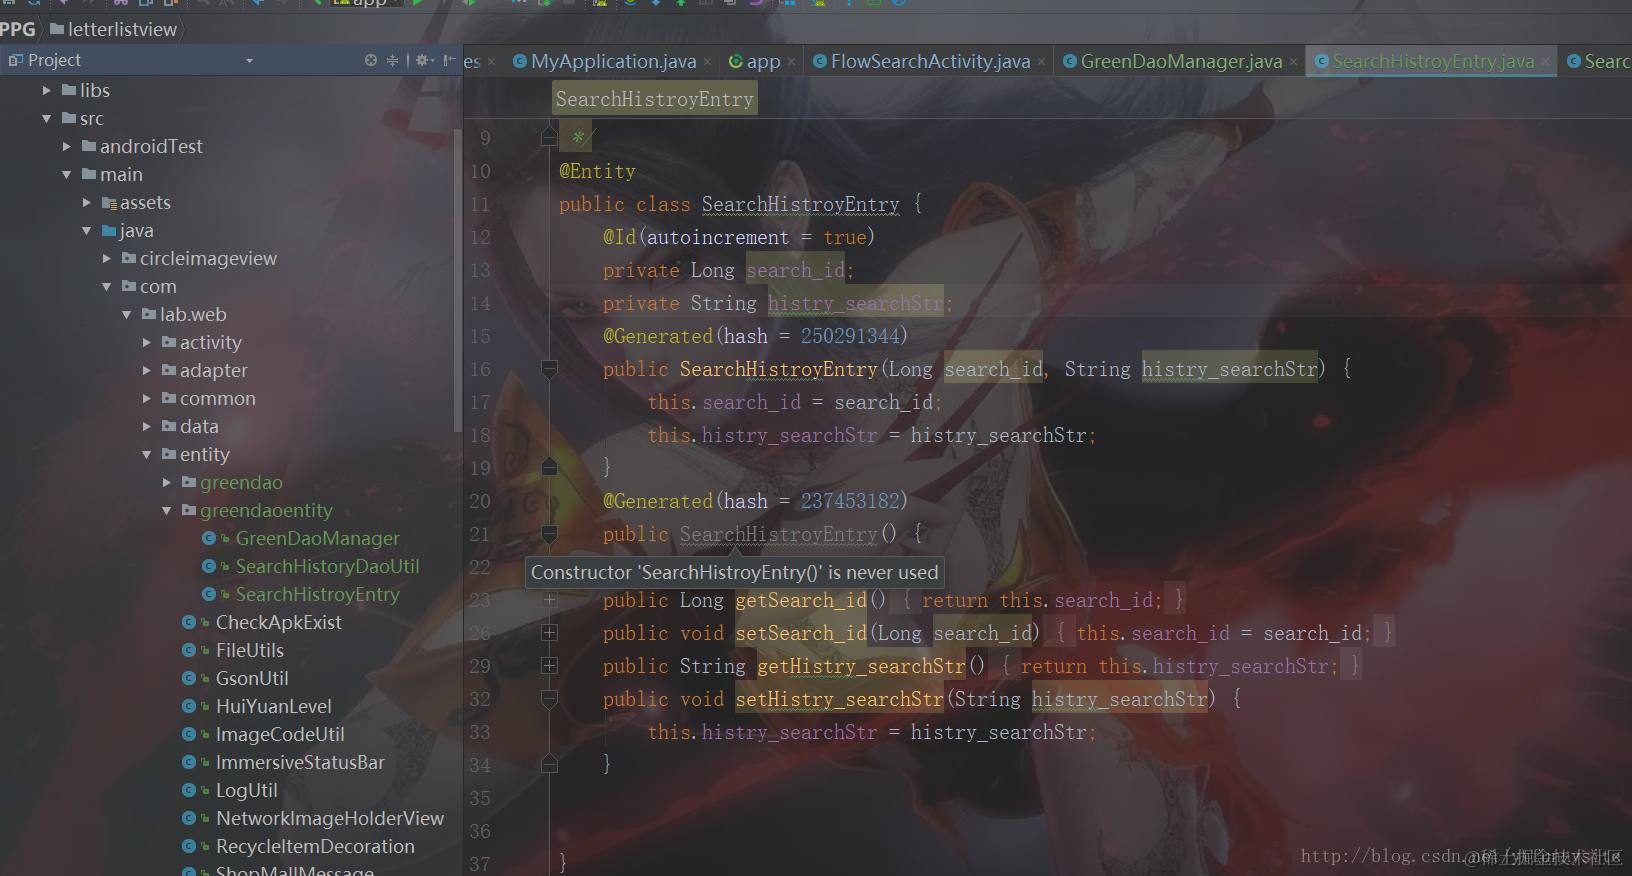1632x876 pixels.
Task: Select GsonUtil in the project tree
Action: tap(252, 678)
